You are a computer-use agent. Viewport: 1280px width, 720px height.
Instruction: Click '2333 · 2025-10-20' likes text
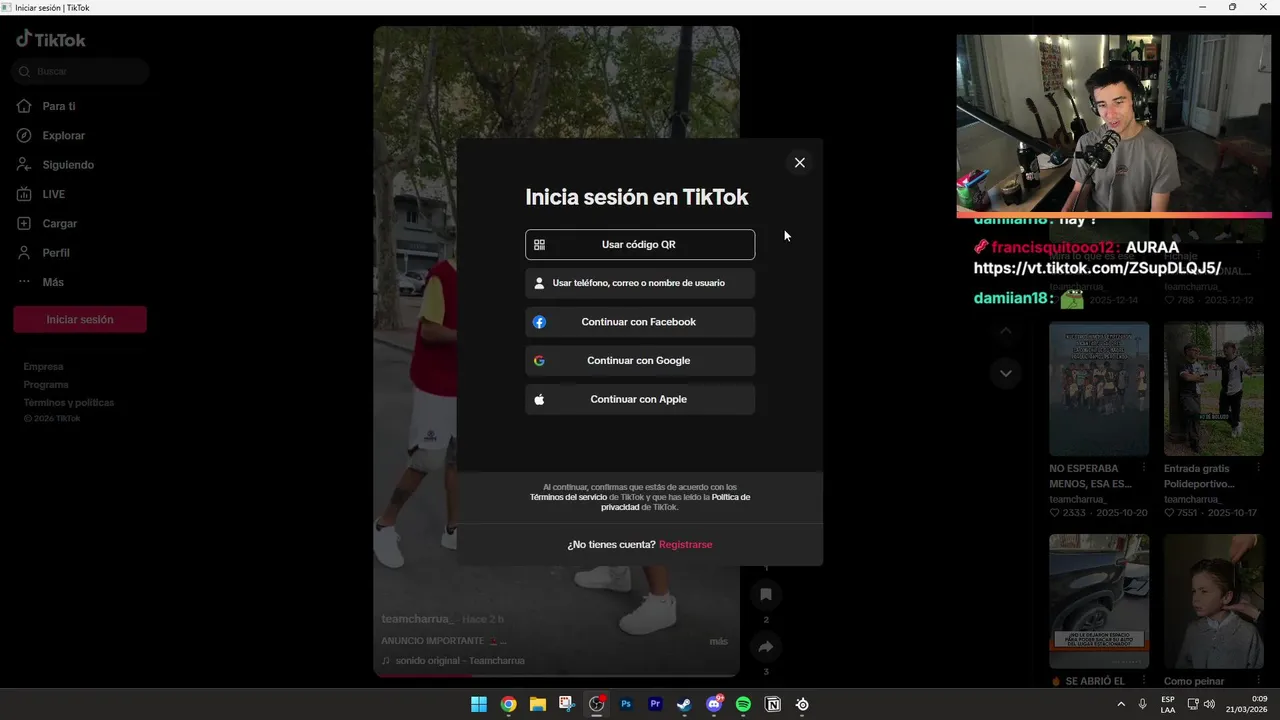pos(1098,513)
